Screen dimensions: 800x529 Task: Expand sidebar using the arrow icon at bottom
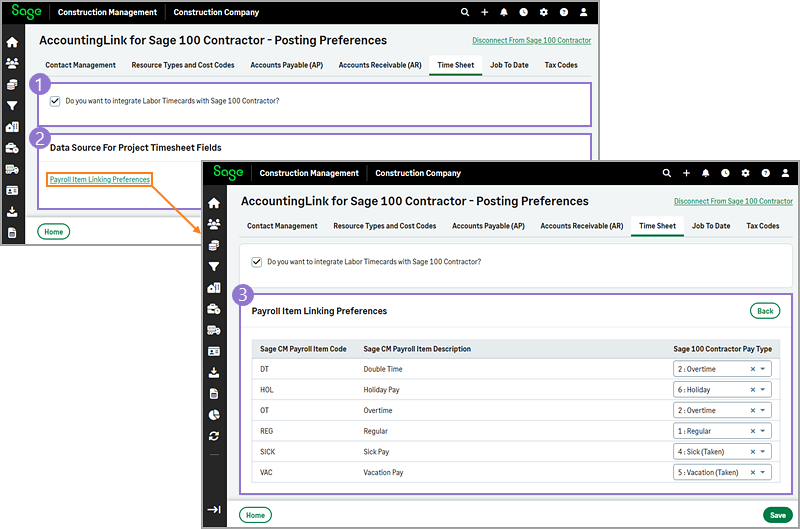pyautogui.click(x=214, y=510)
